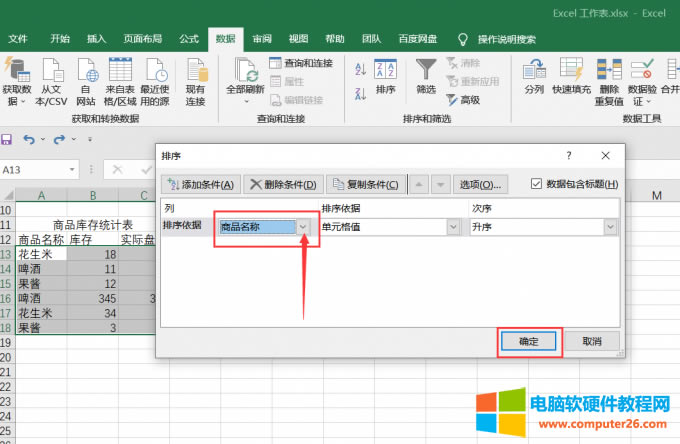Toggle the 数据包含标题 checkbox

537,184
